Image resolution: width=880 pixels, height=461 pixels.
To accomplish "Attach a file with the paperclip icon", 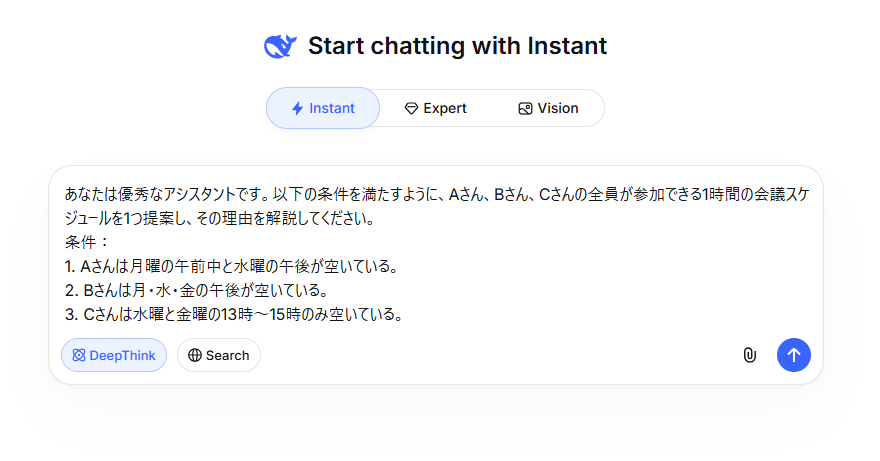I will tap(750, 355).
